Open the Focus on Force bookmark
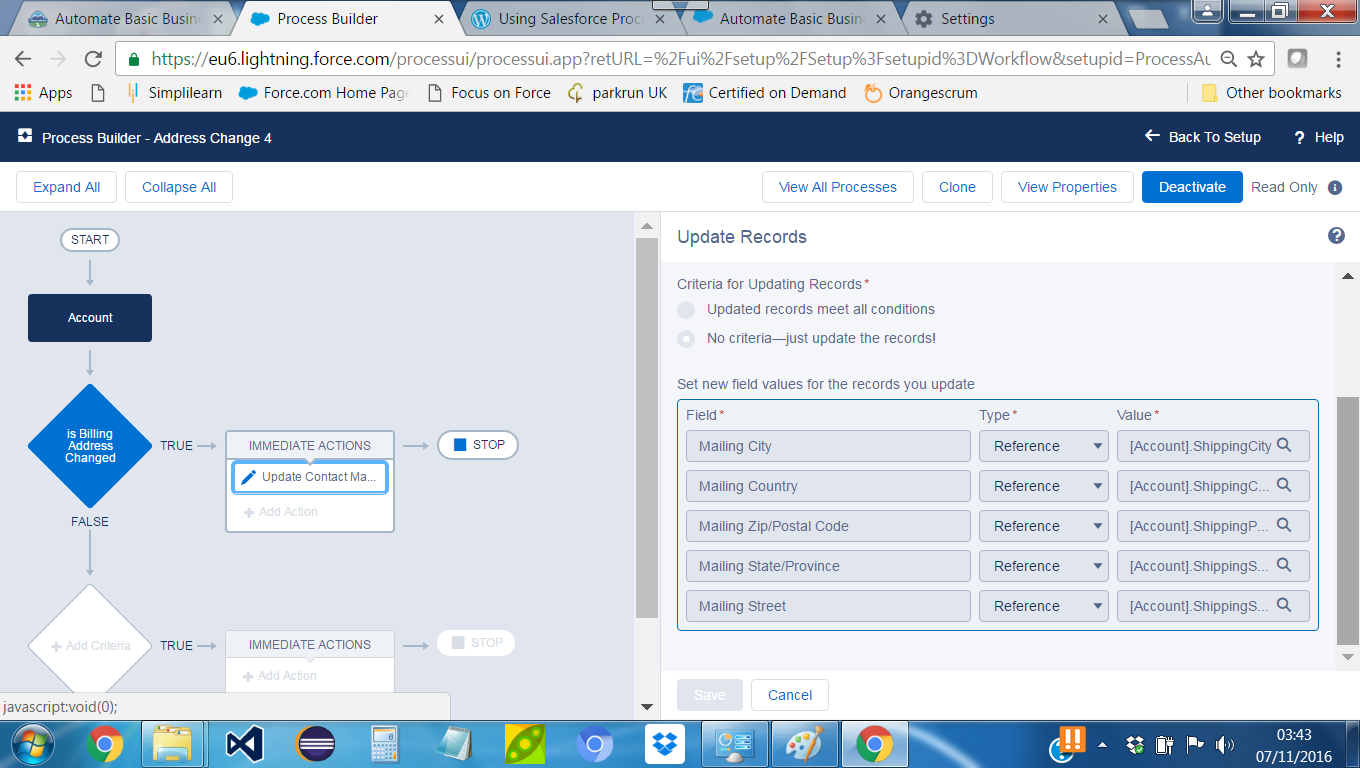The height and width of the screenshot is (768, 1360). point(489,93)
